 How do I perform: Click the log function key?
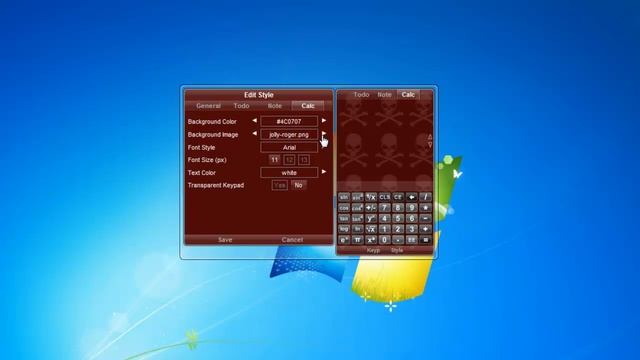click(x=344, y=229)
